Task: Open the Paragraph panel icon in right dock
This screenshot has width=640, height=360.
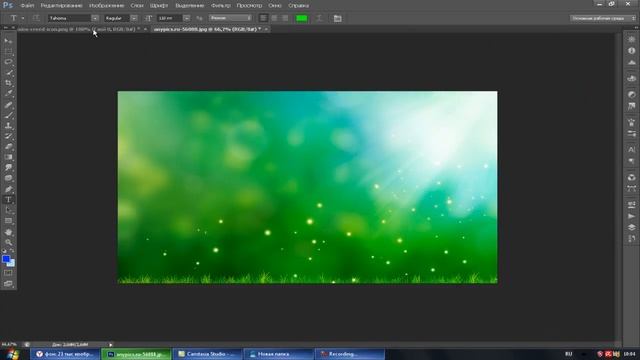Action: point(631,161)
